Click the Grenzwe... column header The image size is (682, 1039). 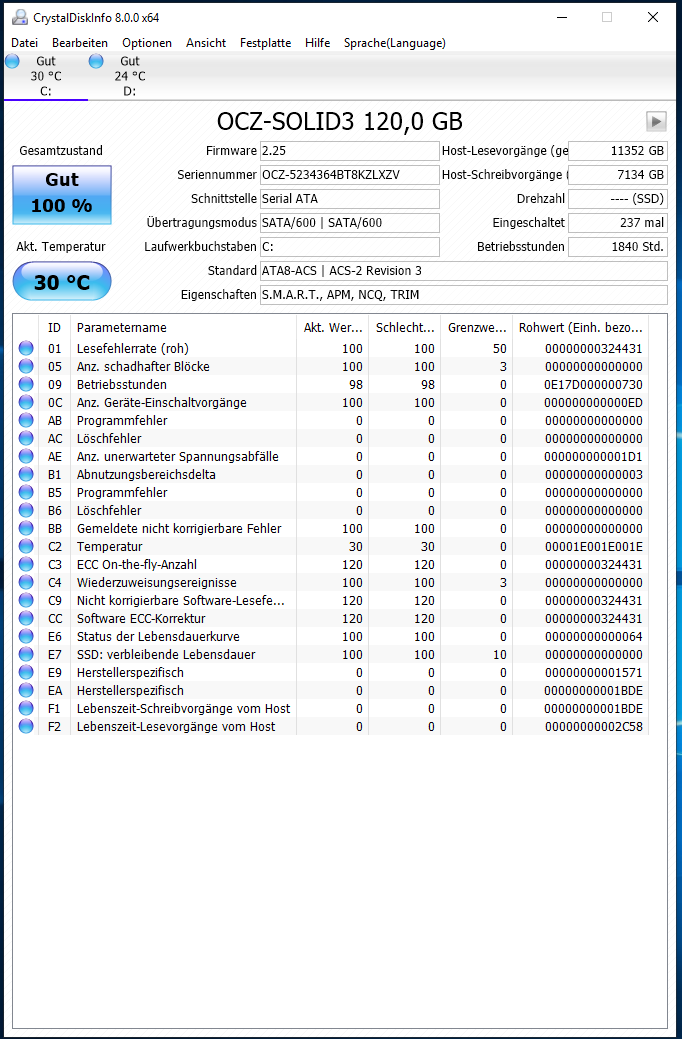[477, 327]
